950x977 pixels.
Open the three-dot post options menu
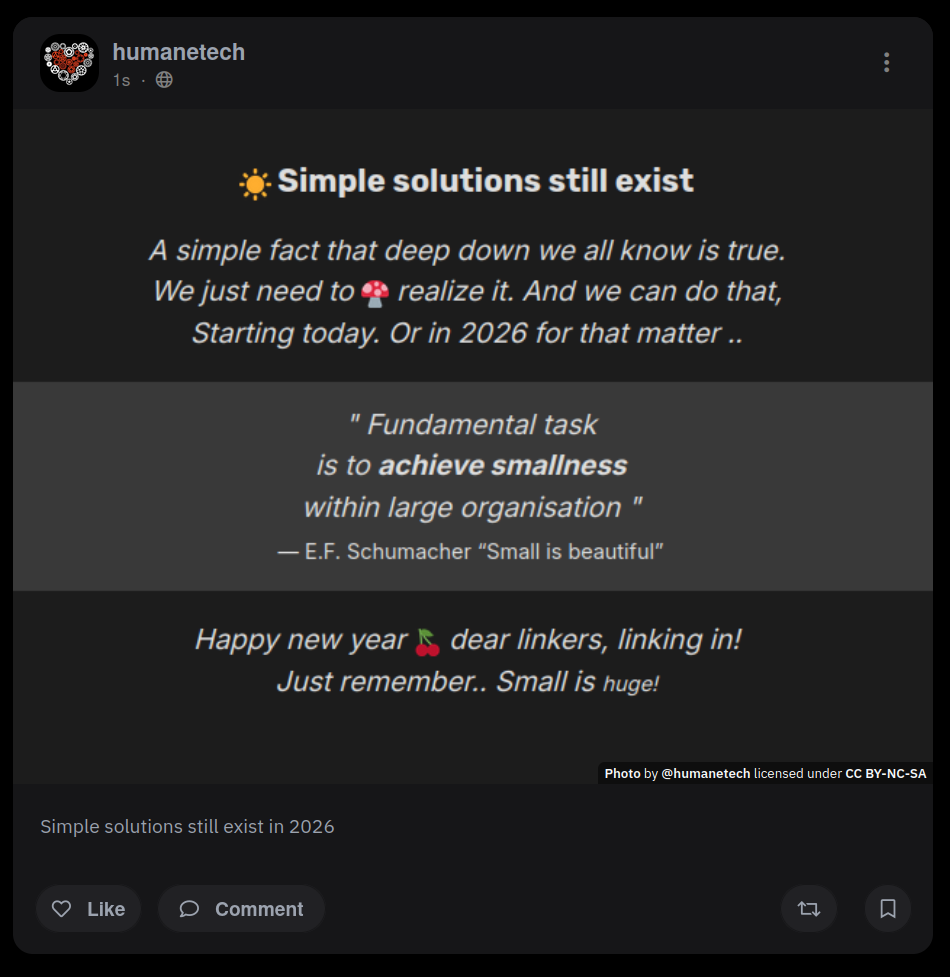point(886,63)
